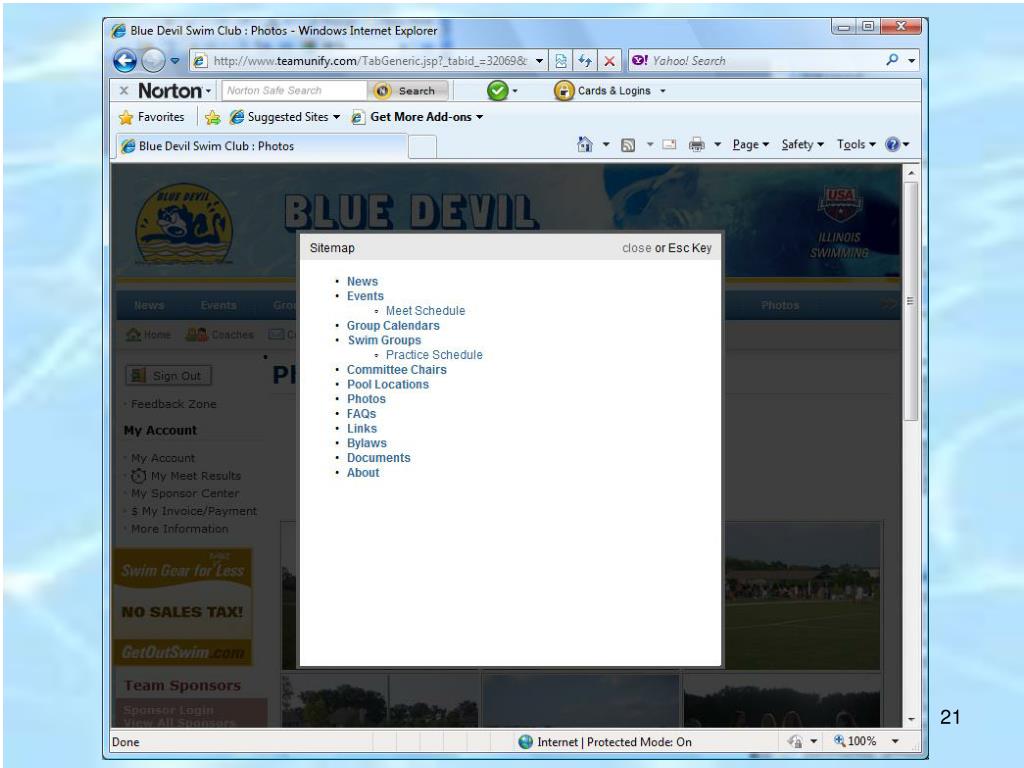This screenshot has width=1024, height=768.
Task: Expand the address bar history dropdown
Action: pos(539,61)
